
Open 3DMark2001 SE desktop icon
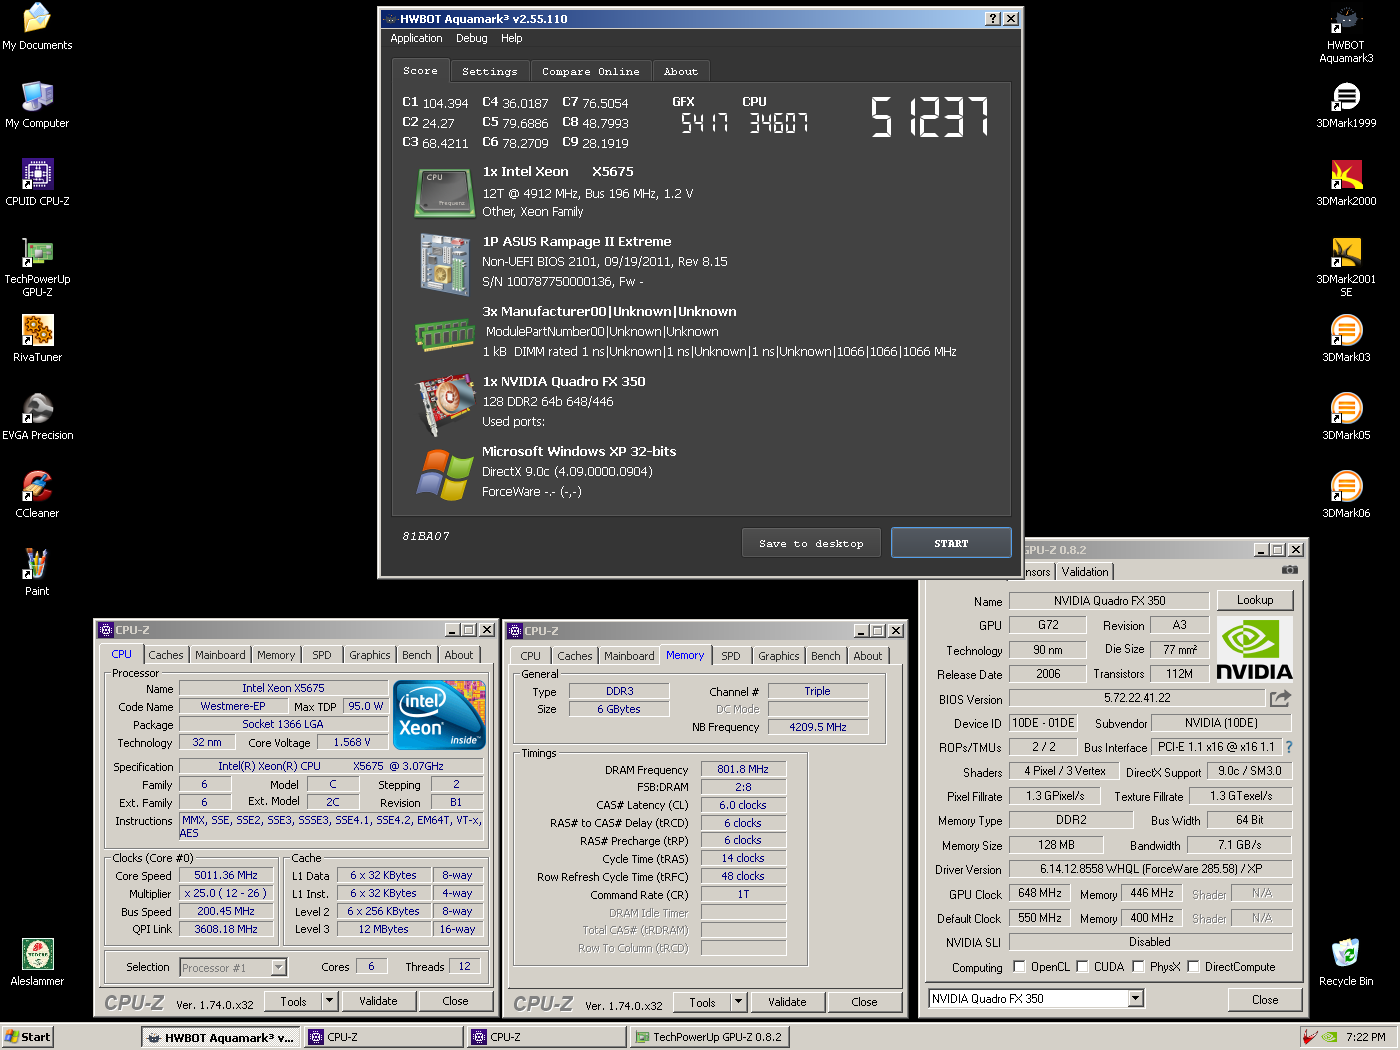(1346, 267)
